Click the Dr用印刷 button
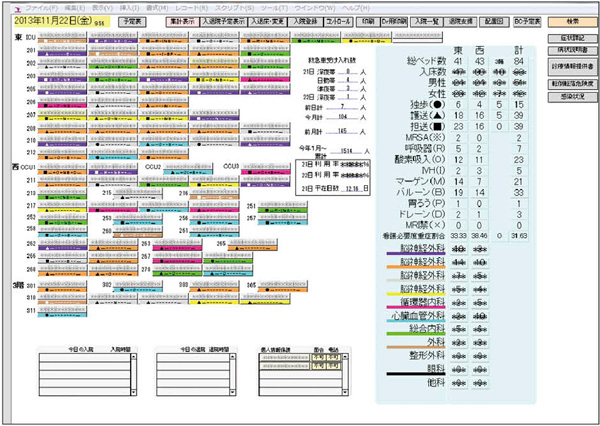The image size is (600, 426). [x=394, y=22]
